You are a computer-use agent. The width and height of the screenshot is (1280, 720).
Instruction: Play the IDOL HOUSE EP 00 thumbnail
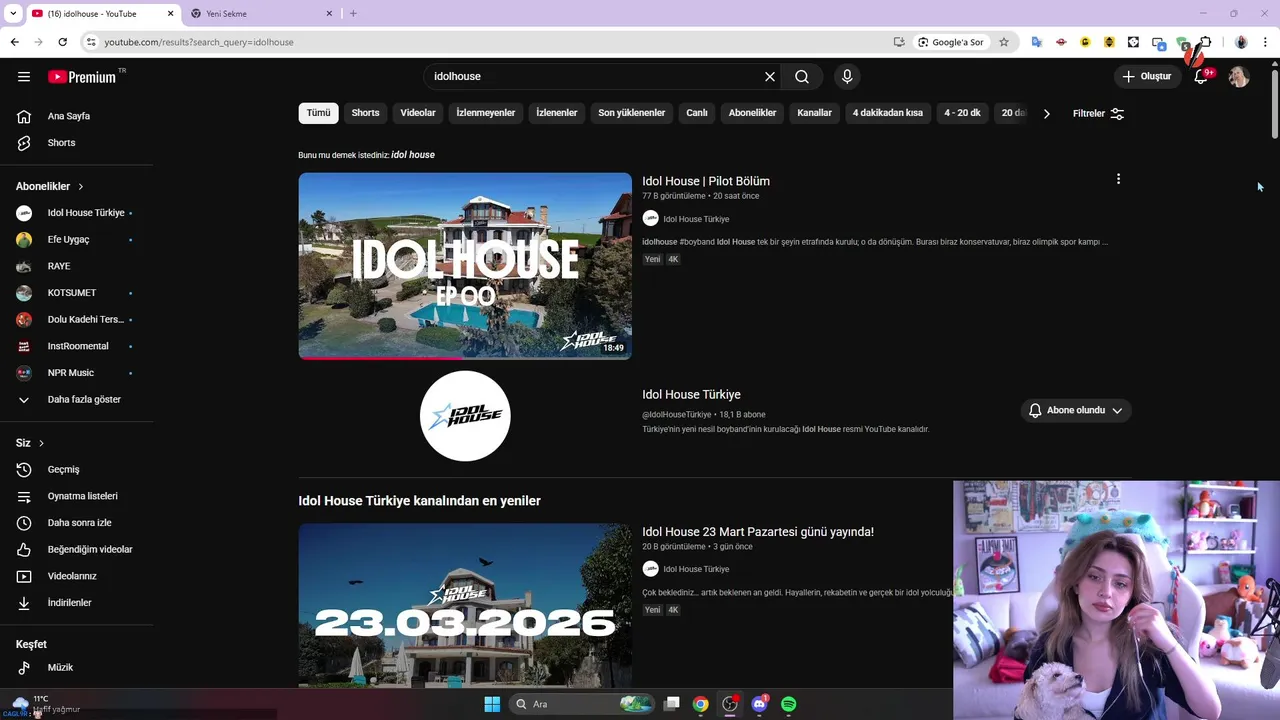coord(465,266)
